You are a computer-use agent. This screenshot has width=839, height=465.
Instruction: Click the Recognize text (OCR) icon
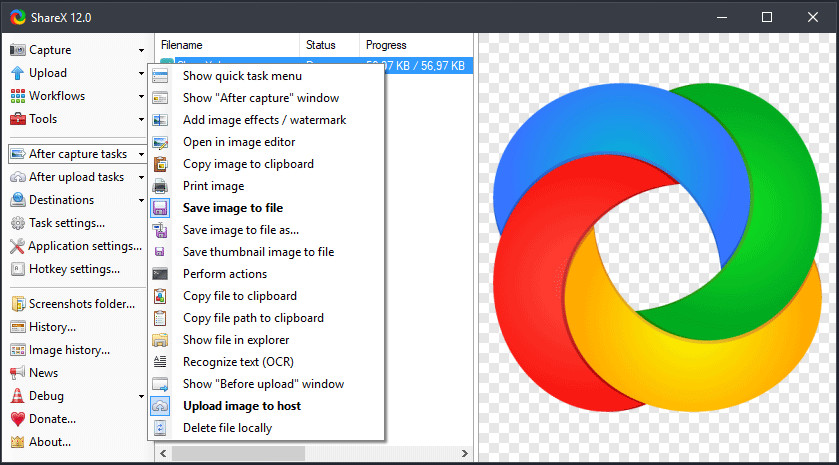(x=160, y=362)
